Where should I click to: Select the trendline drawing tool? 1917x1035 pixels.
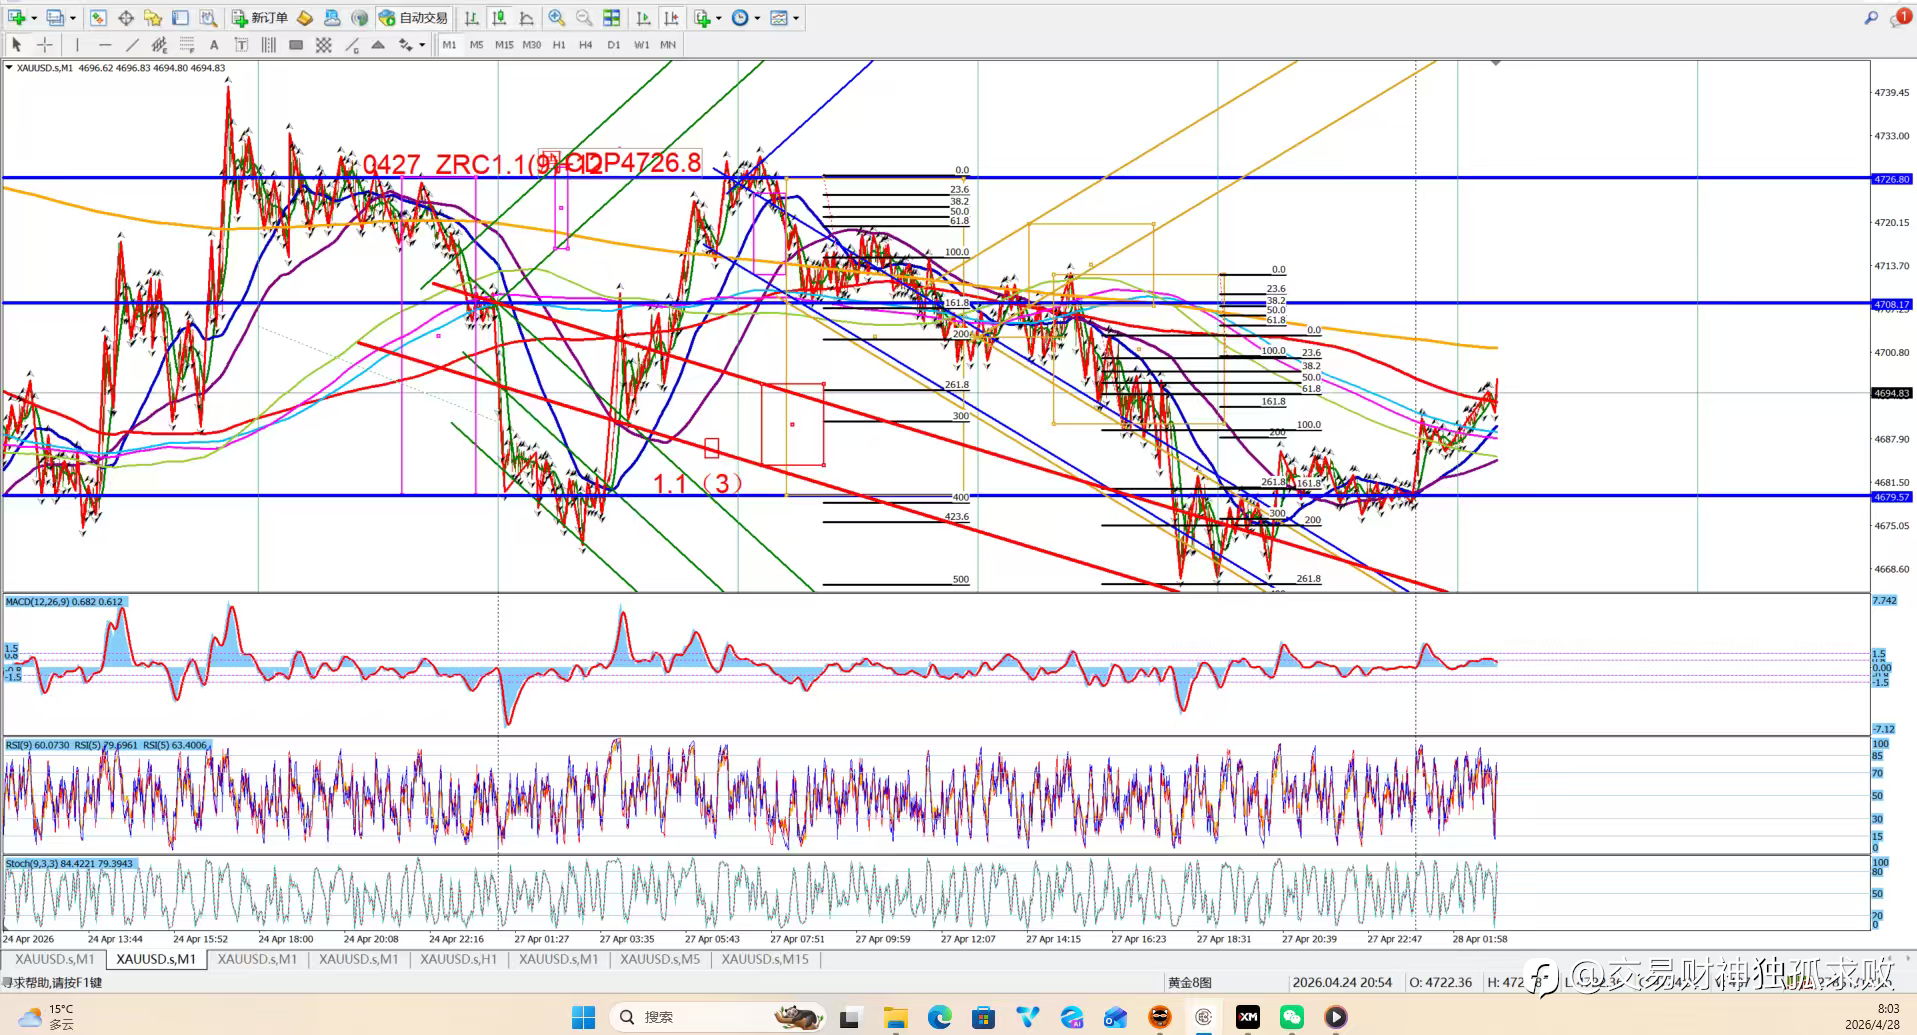pyautogui.click(x=132, y=45)
